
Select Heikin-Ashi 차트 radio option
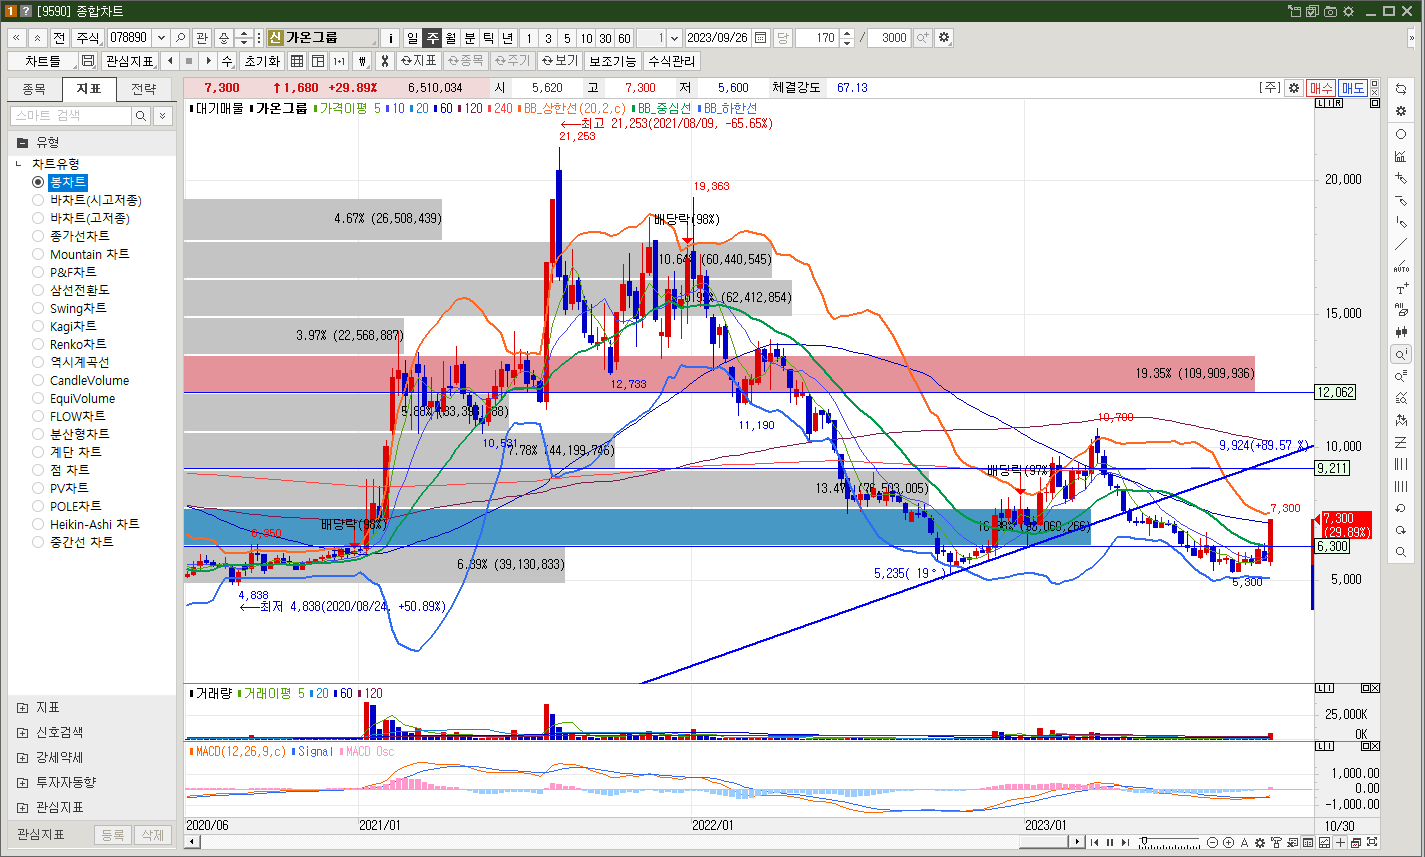tap(38, 524)
